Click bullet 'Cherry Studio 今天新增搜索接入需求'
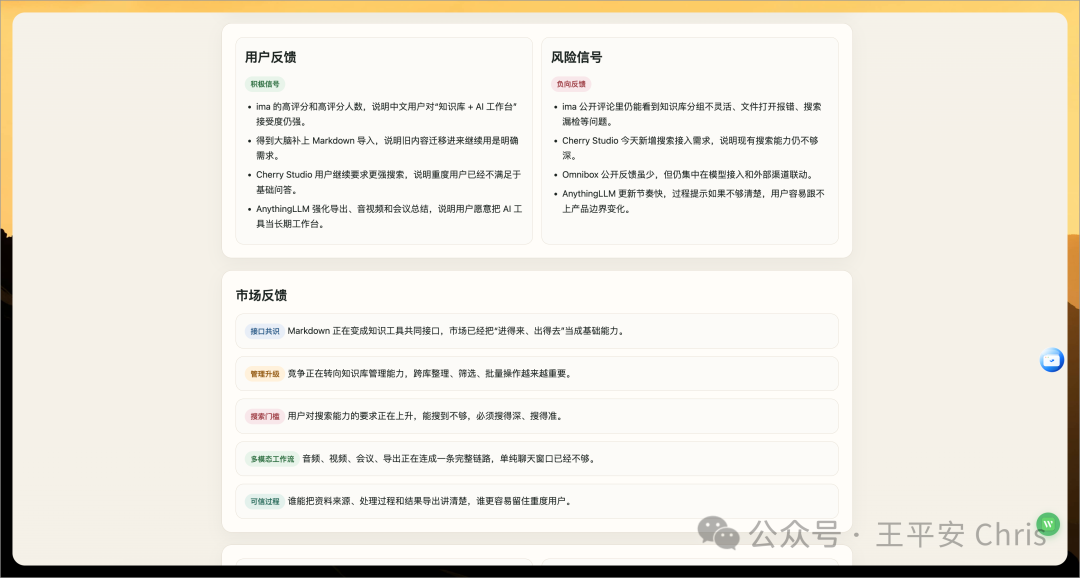 tap(692, 148)
